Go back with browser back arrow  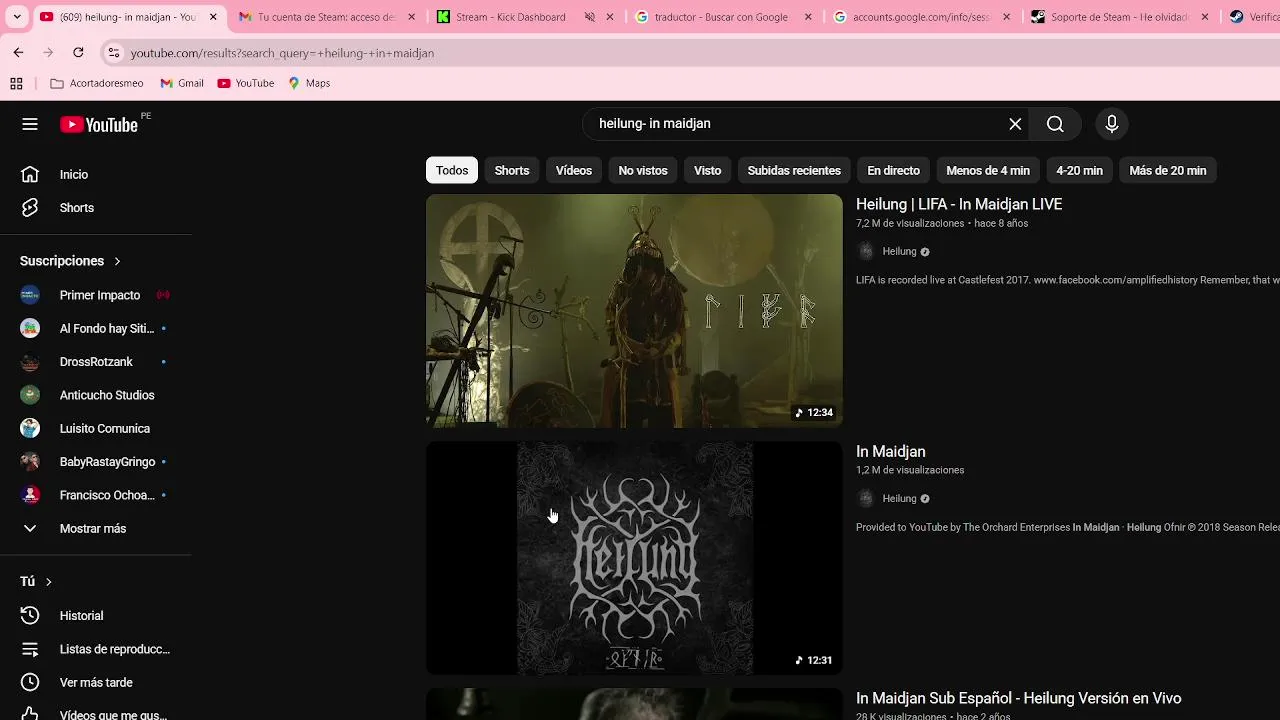coord(18,52)
